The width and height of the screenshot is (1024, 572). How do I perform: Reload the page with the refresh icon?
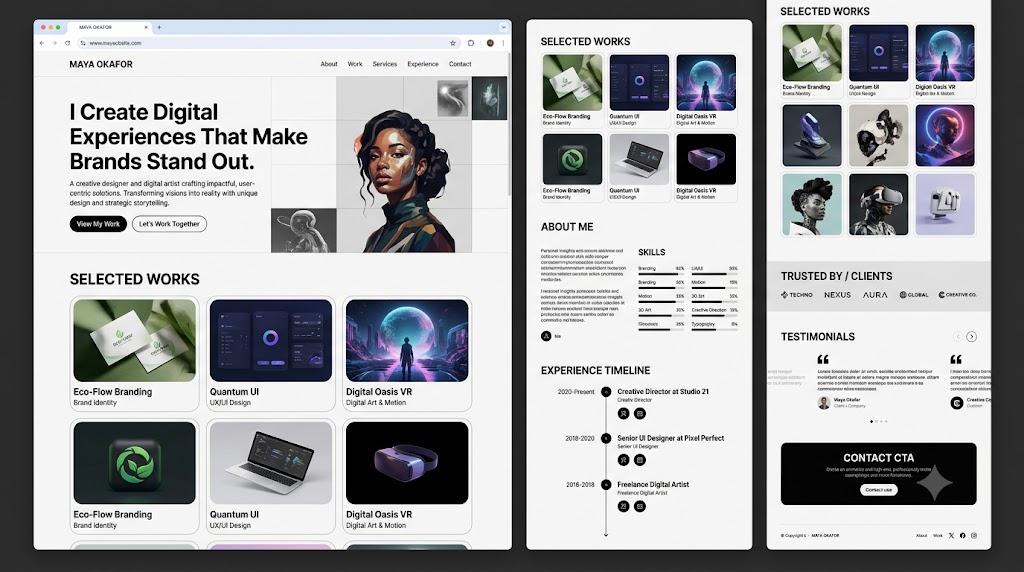(67, 43)
